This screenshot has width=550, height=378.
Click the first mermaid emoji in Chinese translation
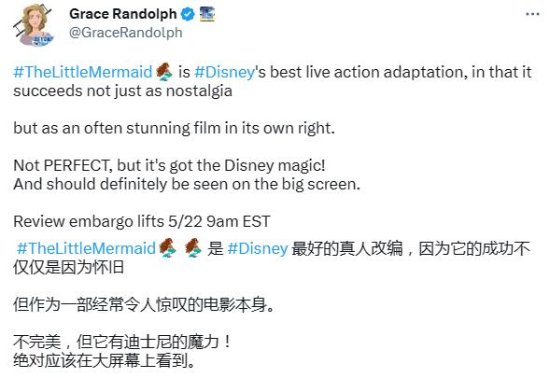[168, 248]
